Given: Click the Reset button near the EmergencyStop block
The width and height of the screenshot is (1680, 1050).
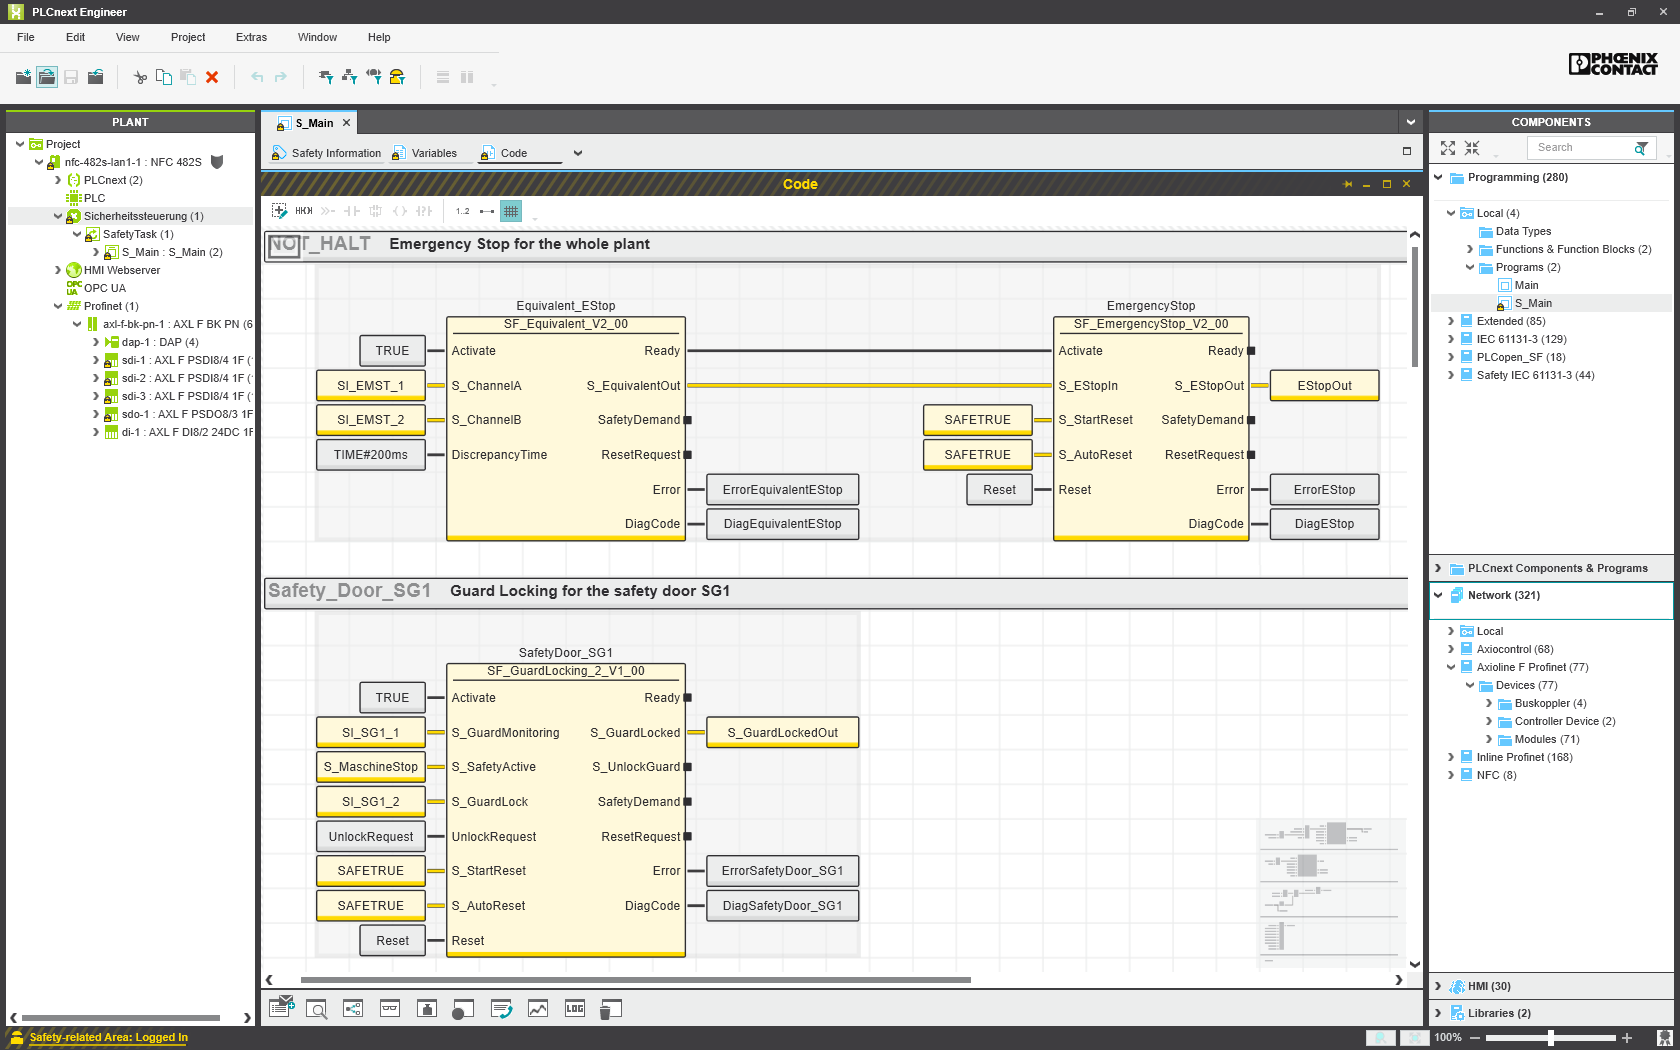Looking at the screenshot, I should tap(999, 489).
